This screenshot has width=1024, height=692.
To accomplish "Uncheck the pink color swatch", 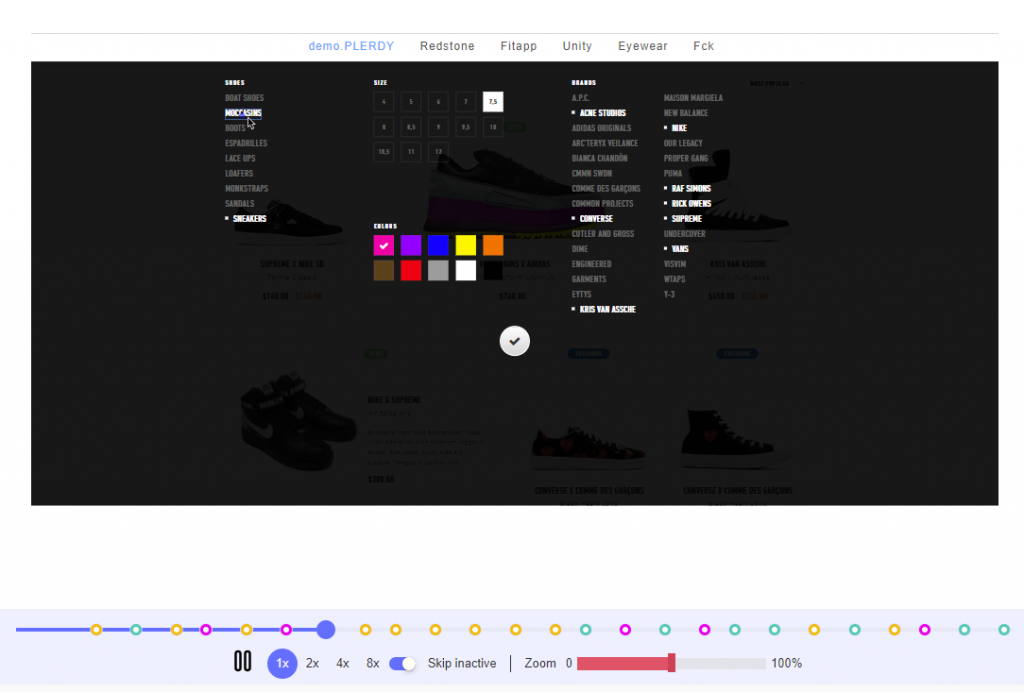I will [384, 245].
